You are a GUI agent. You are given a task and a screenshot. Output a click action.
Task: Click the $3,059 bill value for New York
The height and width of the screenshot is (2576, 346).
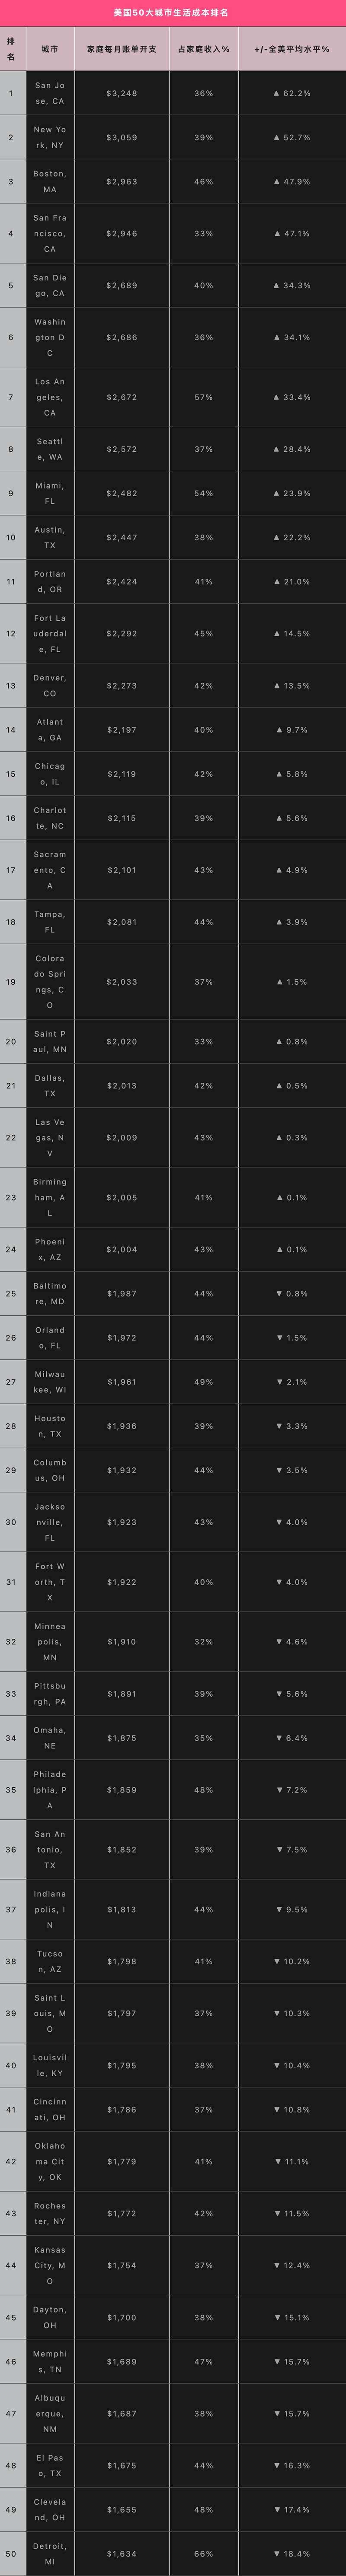(x=121, y=137)
